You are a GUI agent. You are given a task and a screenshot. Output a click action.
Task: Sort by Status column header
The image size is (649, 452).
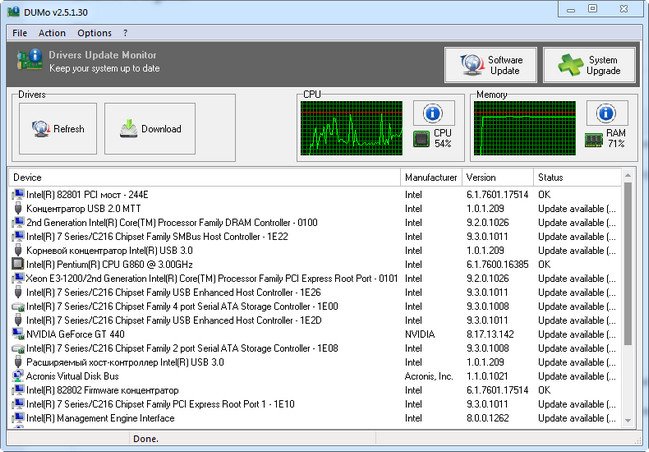(x=577, y=178)
